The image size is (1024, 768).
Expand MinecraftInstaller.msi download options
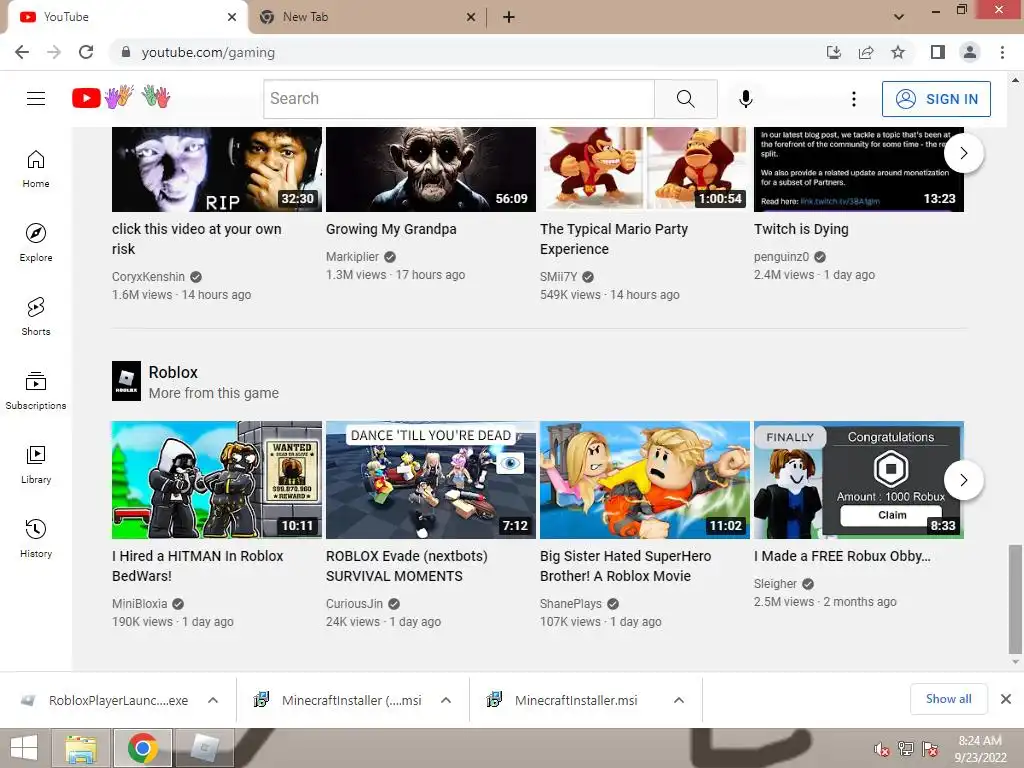(679, 700)
